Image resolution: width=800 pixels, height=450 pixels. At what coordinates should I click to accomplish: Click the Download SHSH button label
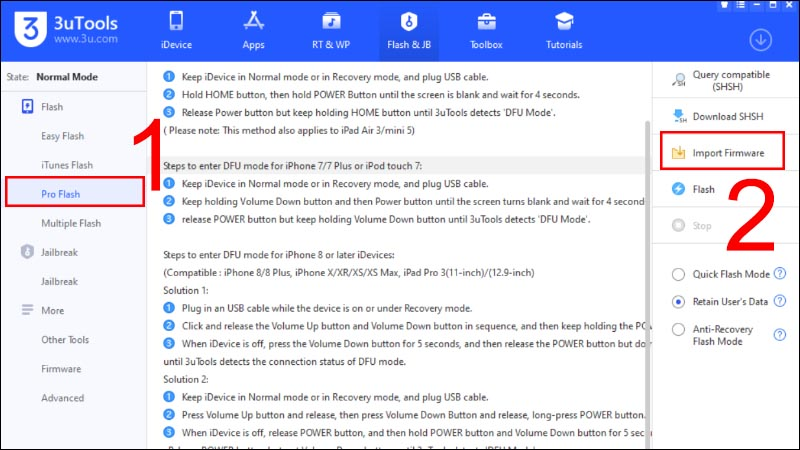(728, 116)
